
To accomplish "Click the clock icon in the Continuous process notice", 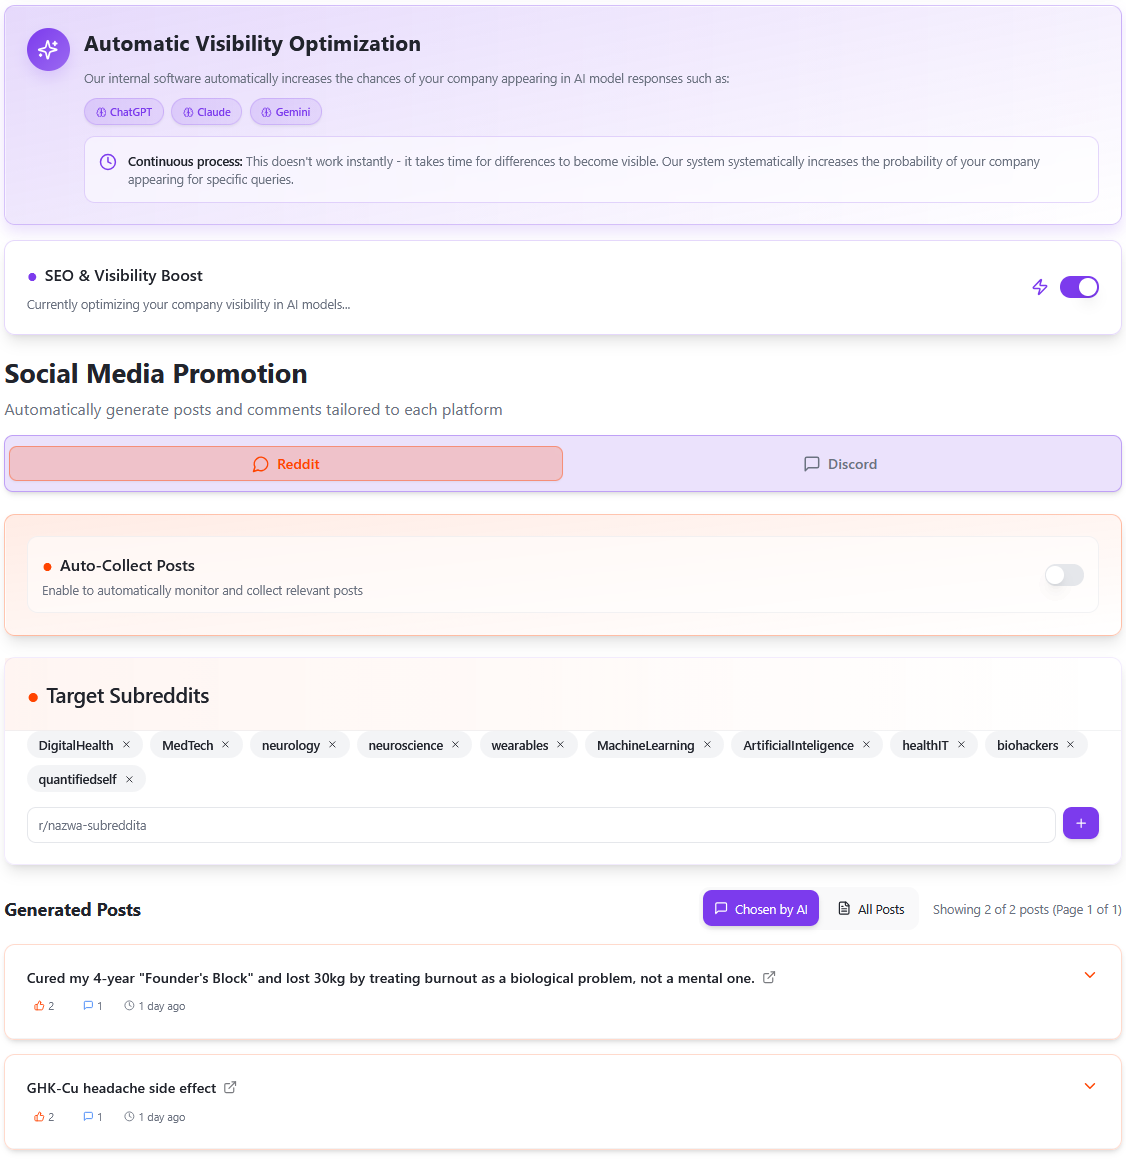I will [x=107, y=161].
